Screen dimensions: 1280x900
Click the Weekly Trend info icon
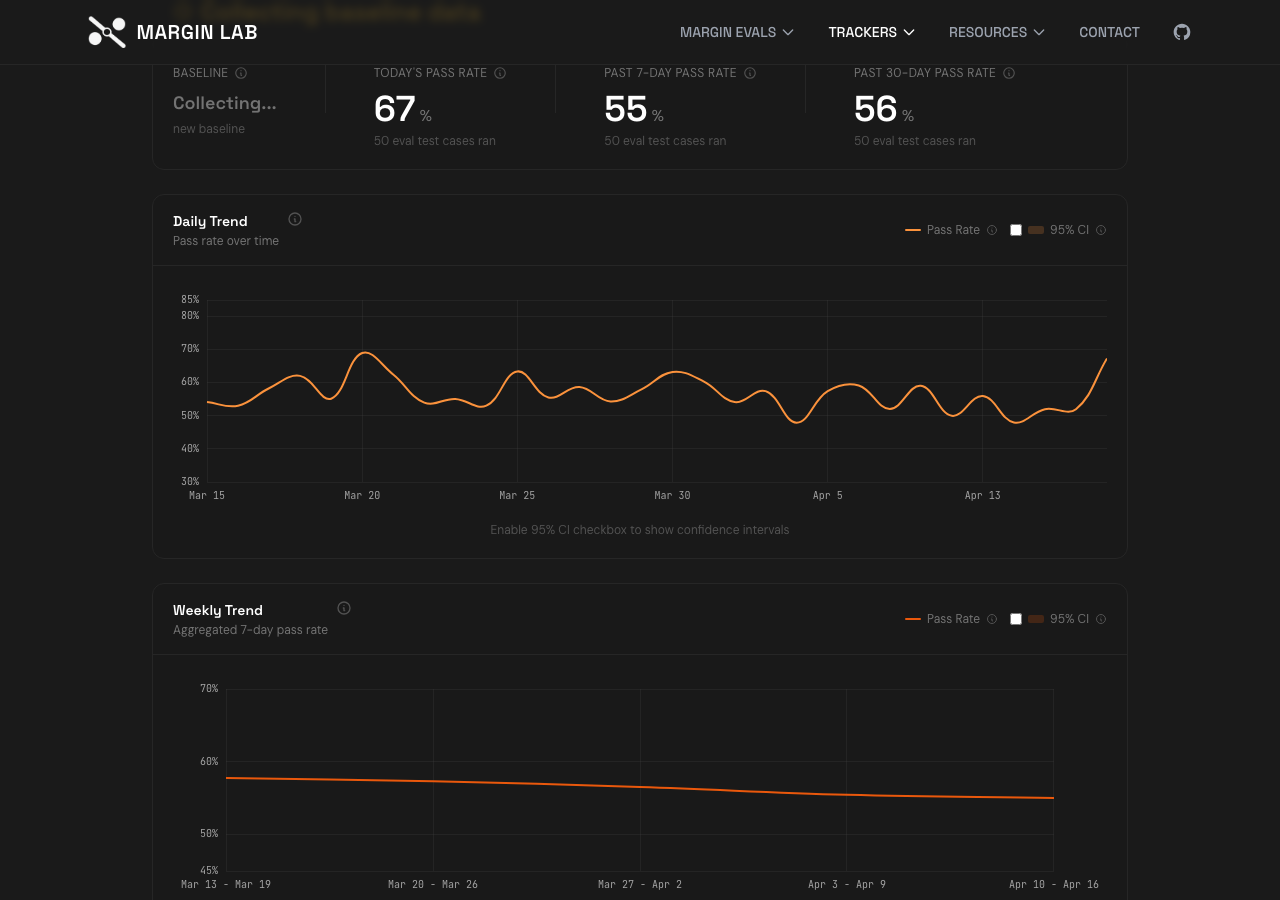pos(344,608)
